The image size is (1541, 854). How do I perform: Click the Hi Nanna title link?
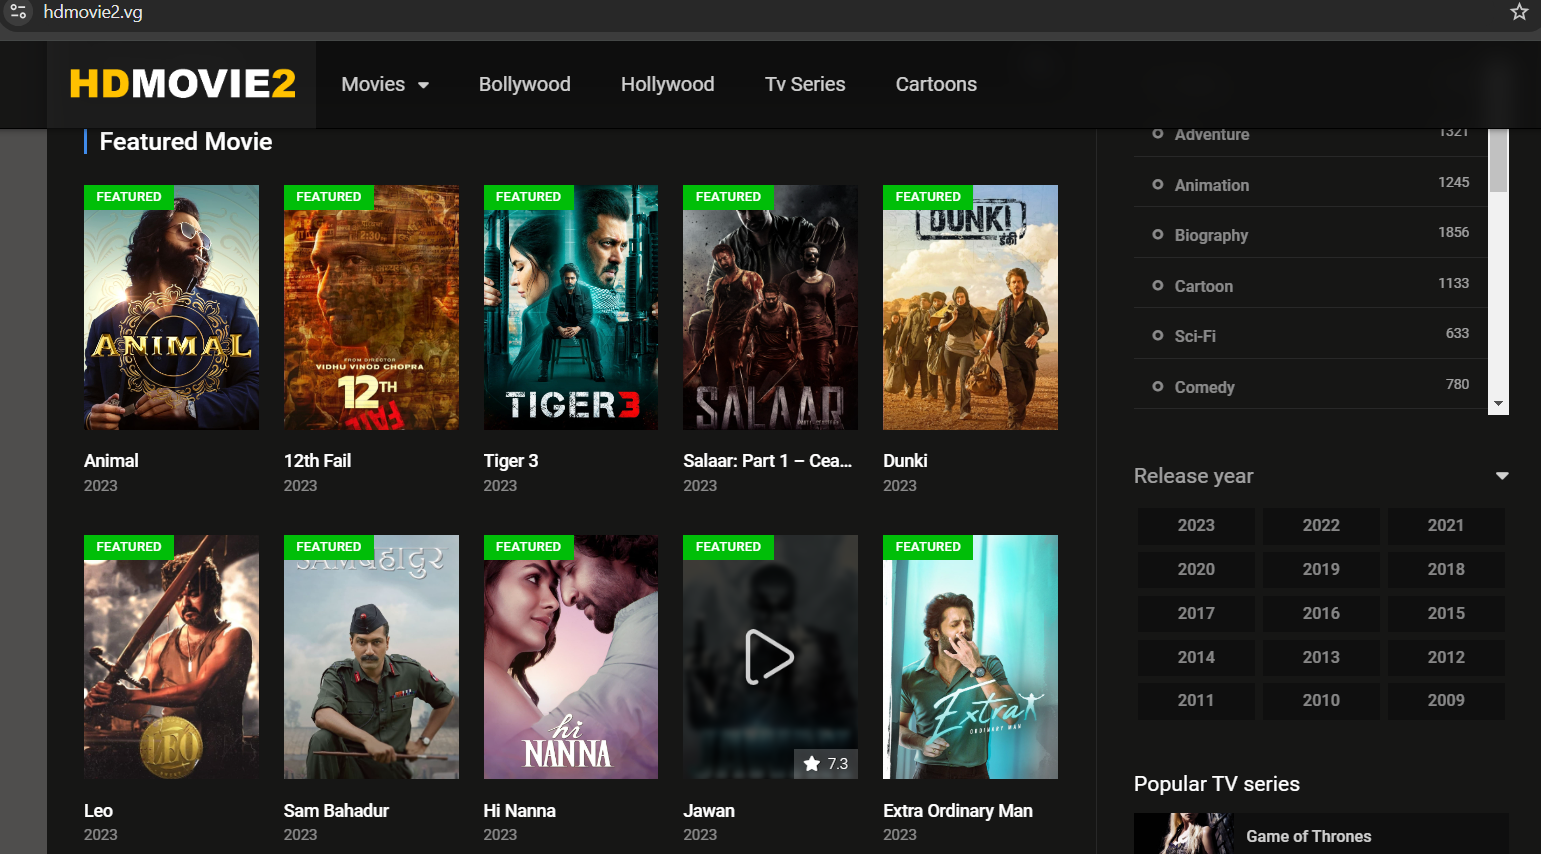point(520,811)
